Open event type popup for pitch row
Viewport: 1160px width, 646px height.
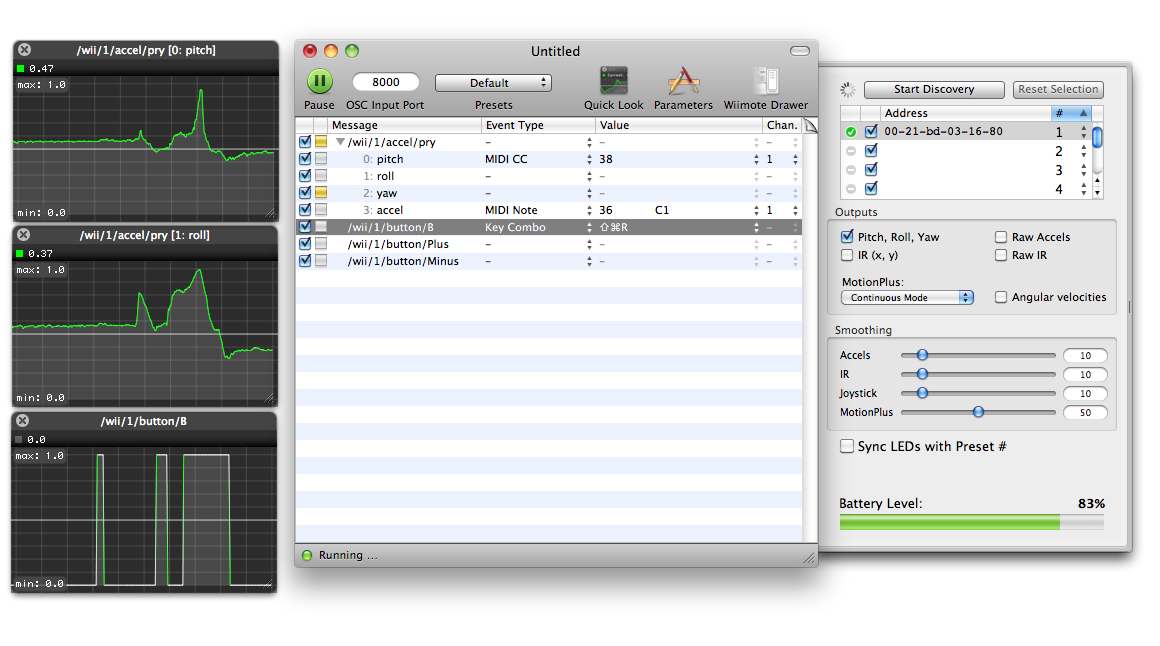click(590, 159)
